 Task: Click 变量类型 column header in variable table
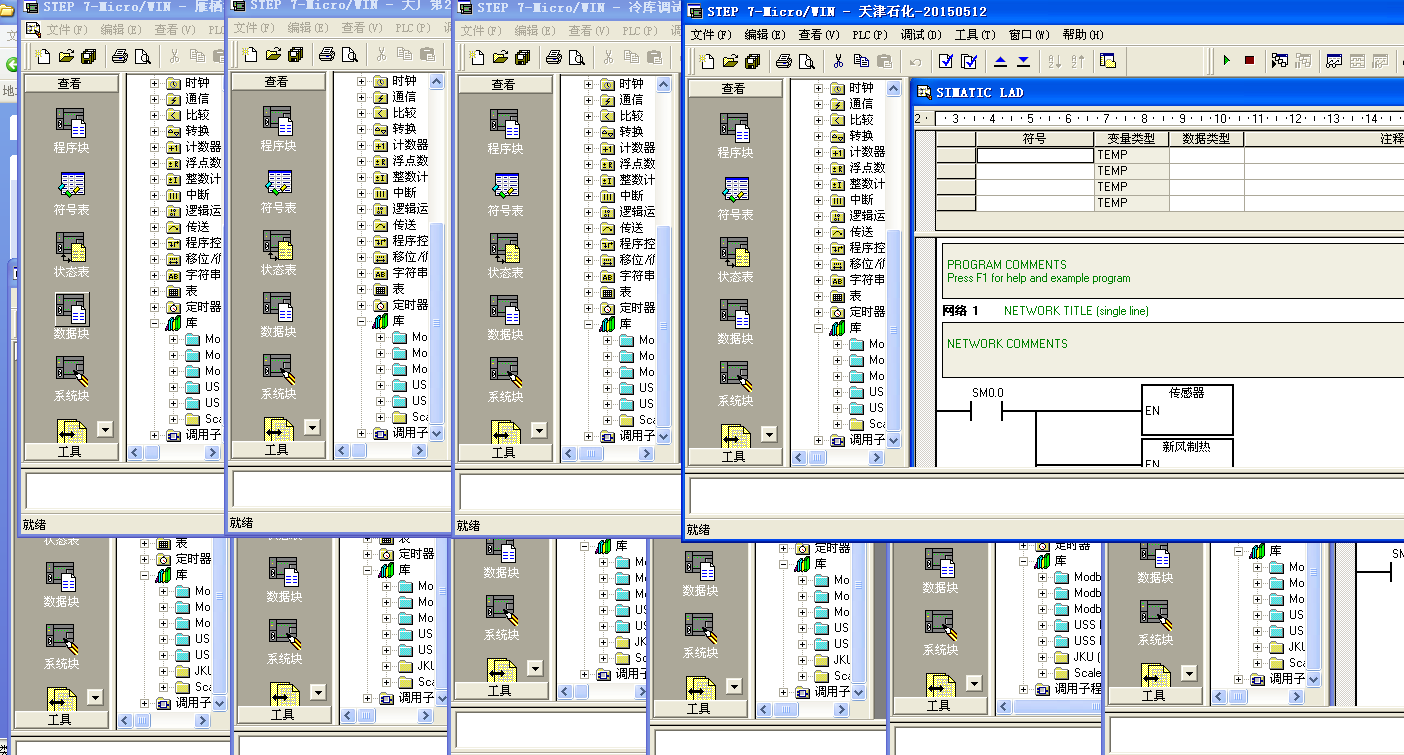point(1131,139)
